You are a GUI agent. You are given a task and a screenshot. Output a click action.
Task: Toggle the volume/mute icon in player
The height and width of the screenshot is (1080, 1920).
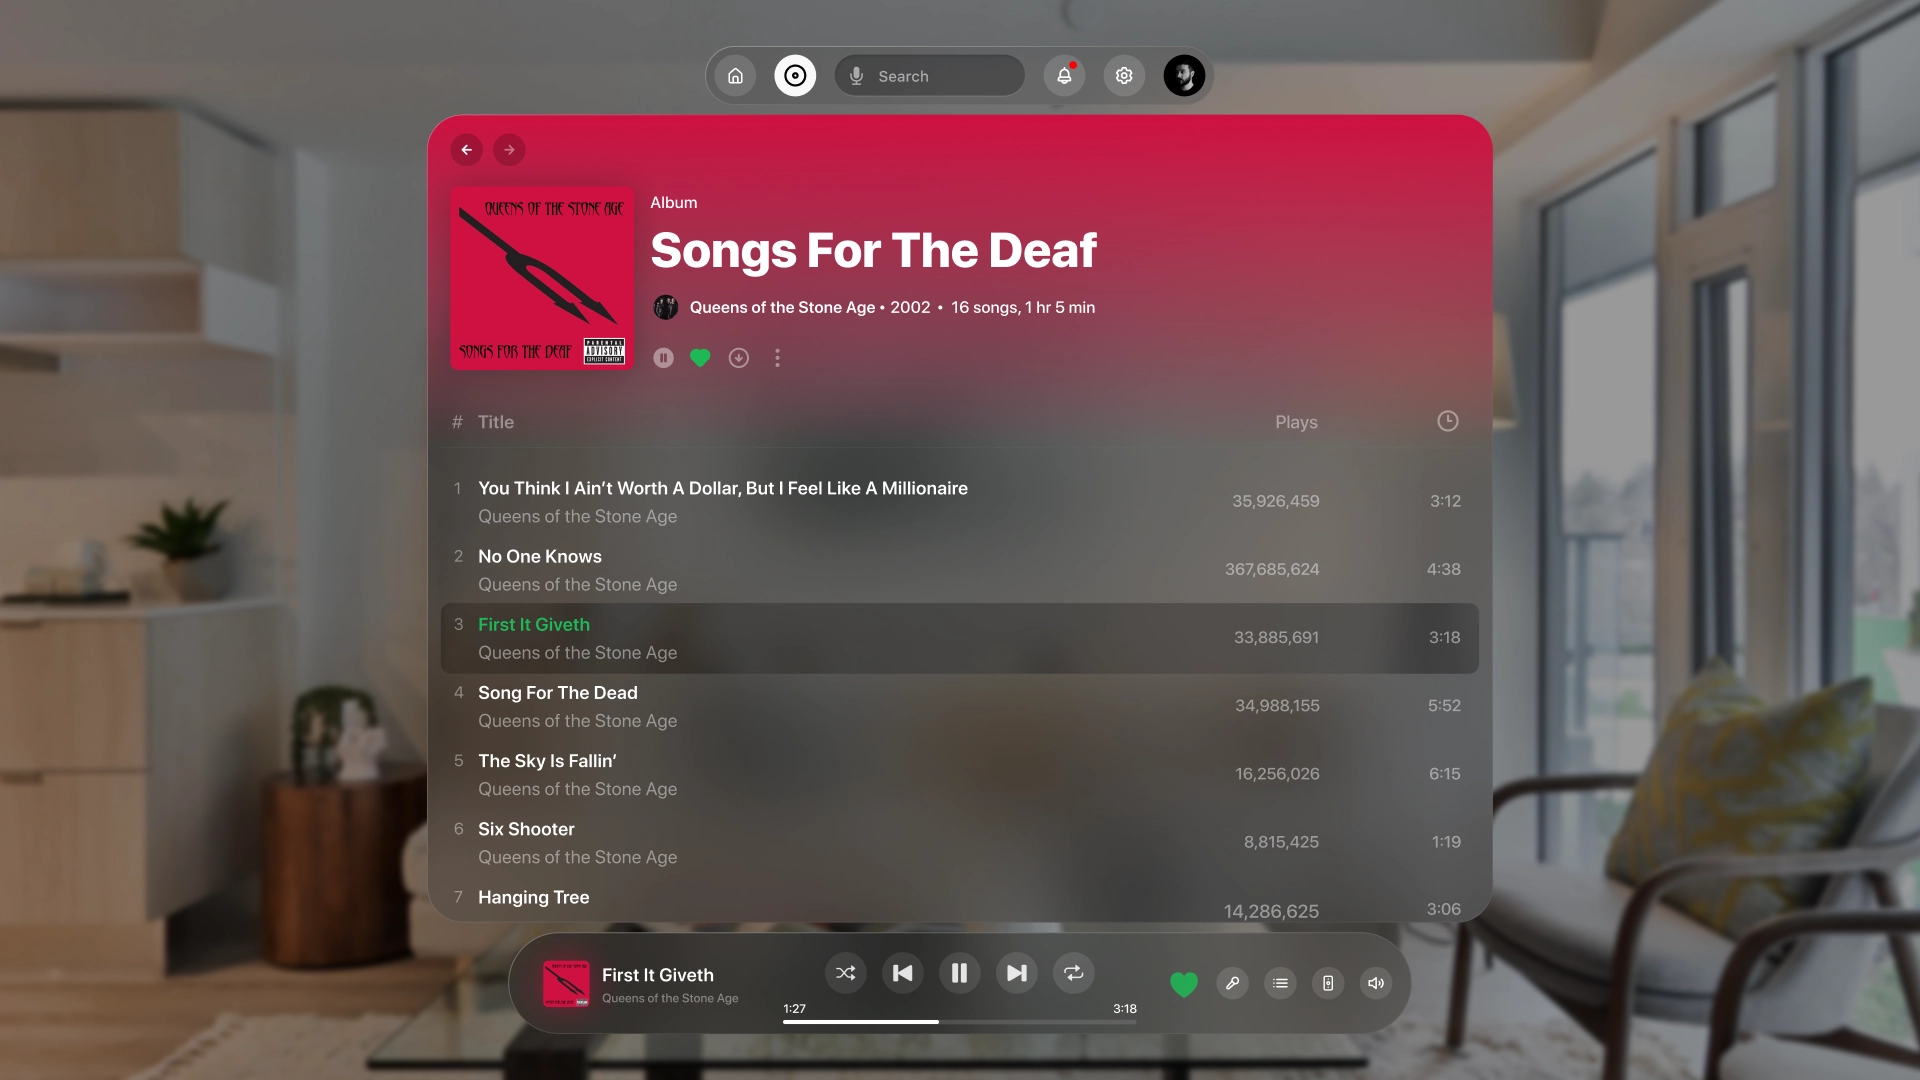[x=1375, y=982]
